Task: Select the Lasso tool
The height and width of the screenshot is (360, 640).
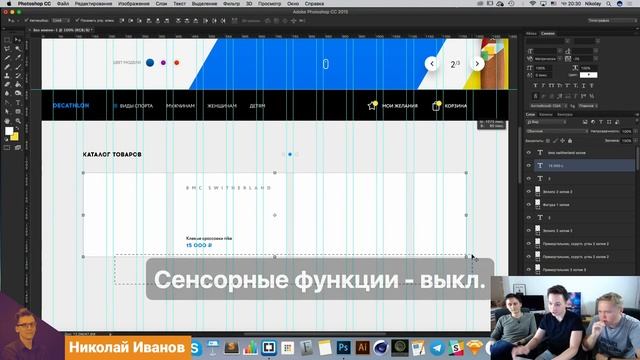Action: pos(7,49)
